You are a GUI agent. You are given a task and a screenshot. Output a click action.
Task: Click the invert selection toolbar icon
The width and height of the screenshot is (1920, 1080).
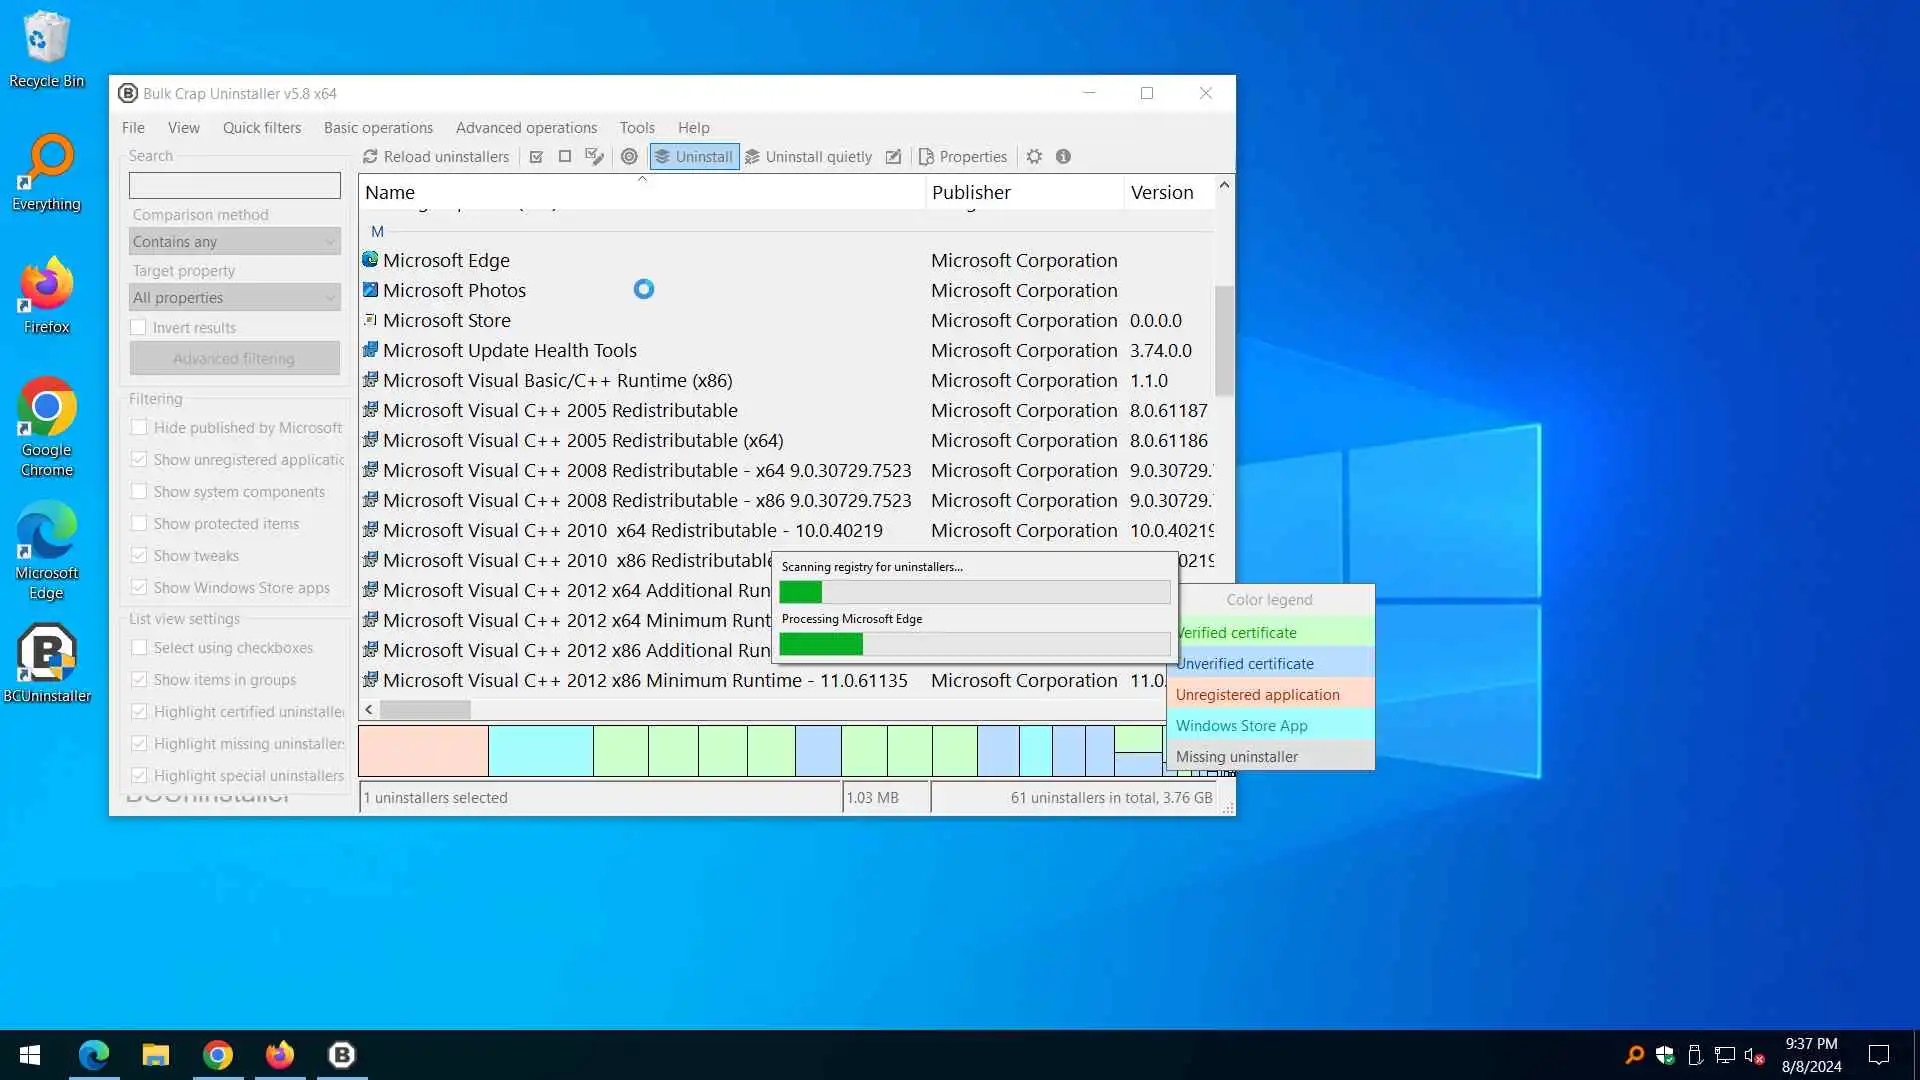point(594,157)
